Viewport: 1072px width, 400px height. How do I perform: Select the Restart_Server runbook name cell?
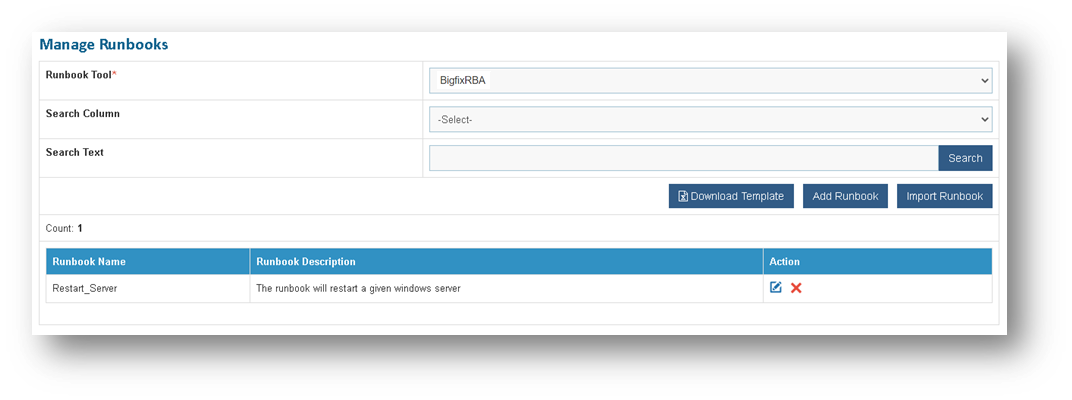[85, 288]
